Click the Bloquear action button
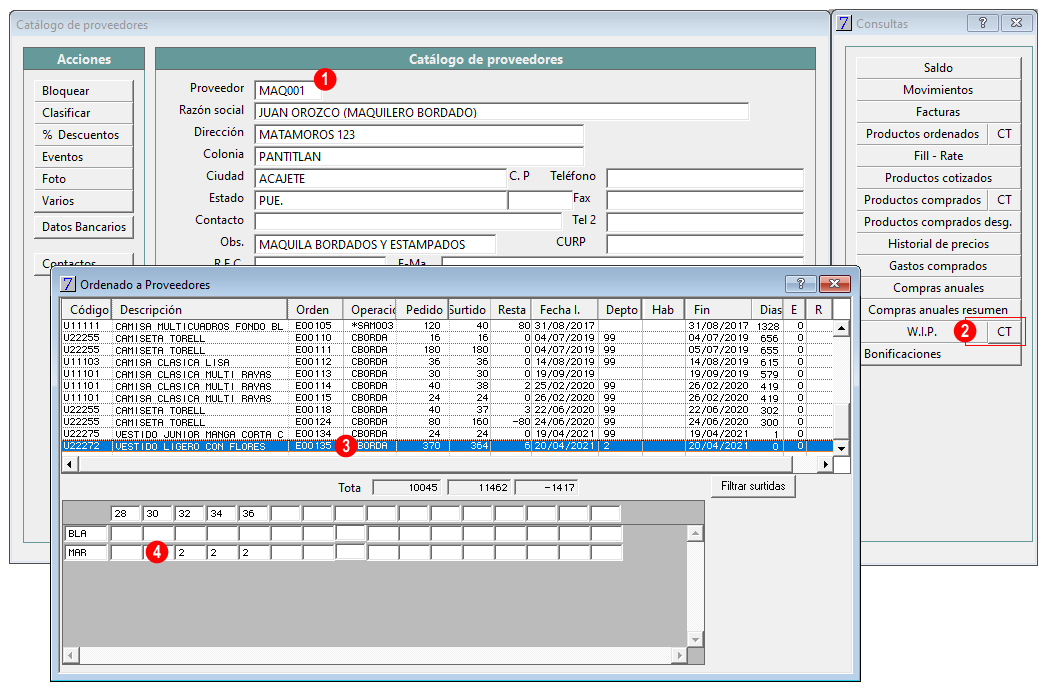This screenshot has width=1049, height=692. pyautogui.click(x=83, y=91)
